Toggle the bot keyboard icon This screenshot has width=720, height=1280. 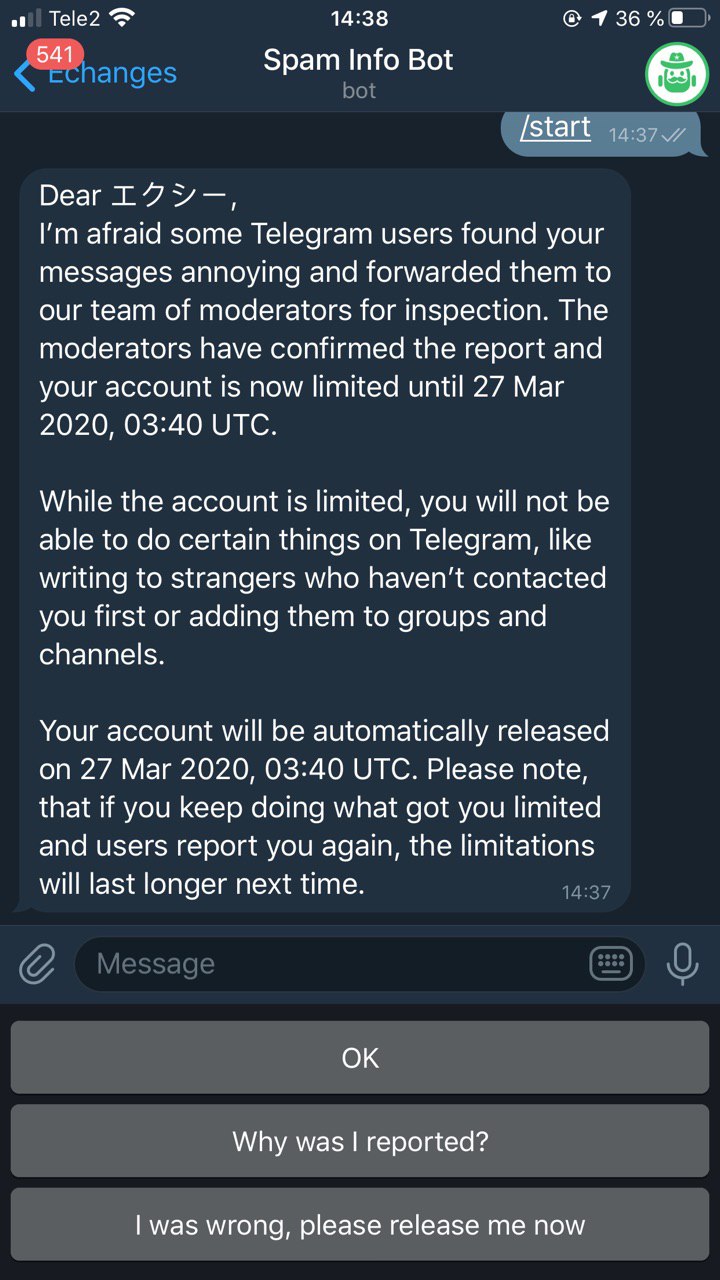click(x=610, y=964)
